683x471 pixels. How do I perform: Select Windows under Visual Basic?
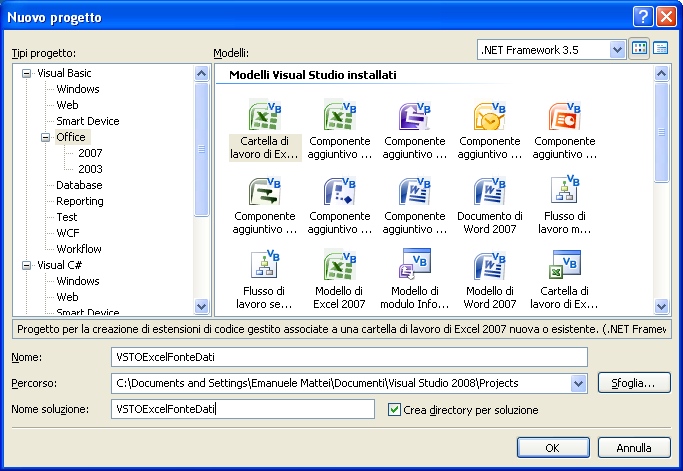click(78, 89)
